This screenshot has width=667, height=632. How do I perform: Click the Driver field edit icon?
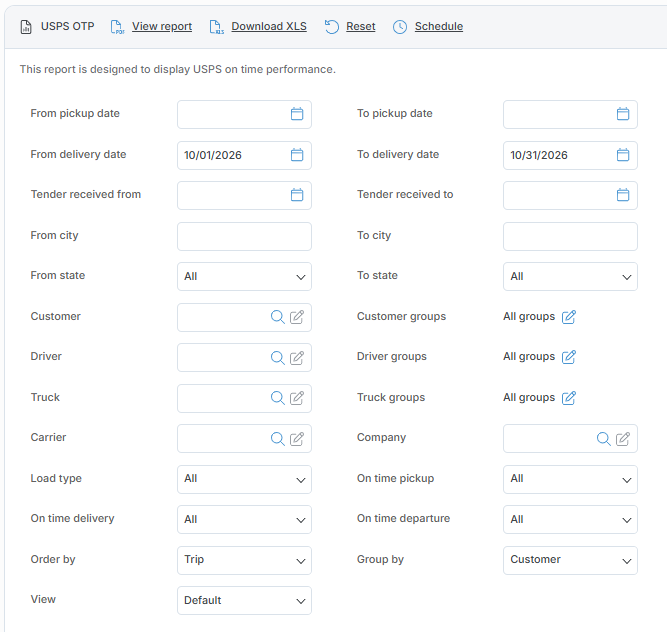click(x=297, y=358)
